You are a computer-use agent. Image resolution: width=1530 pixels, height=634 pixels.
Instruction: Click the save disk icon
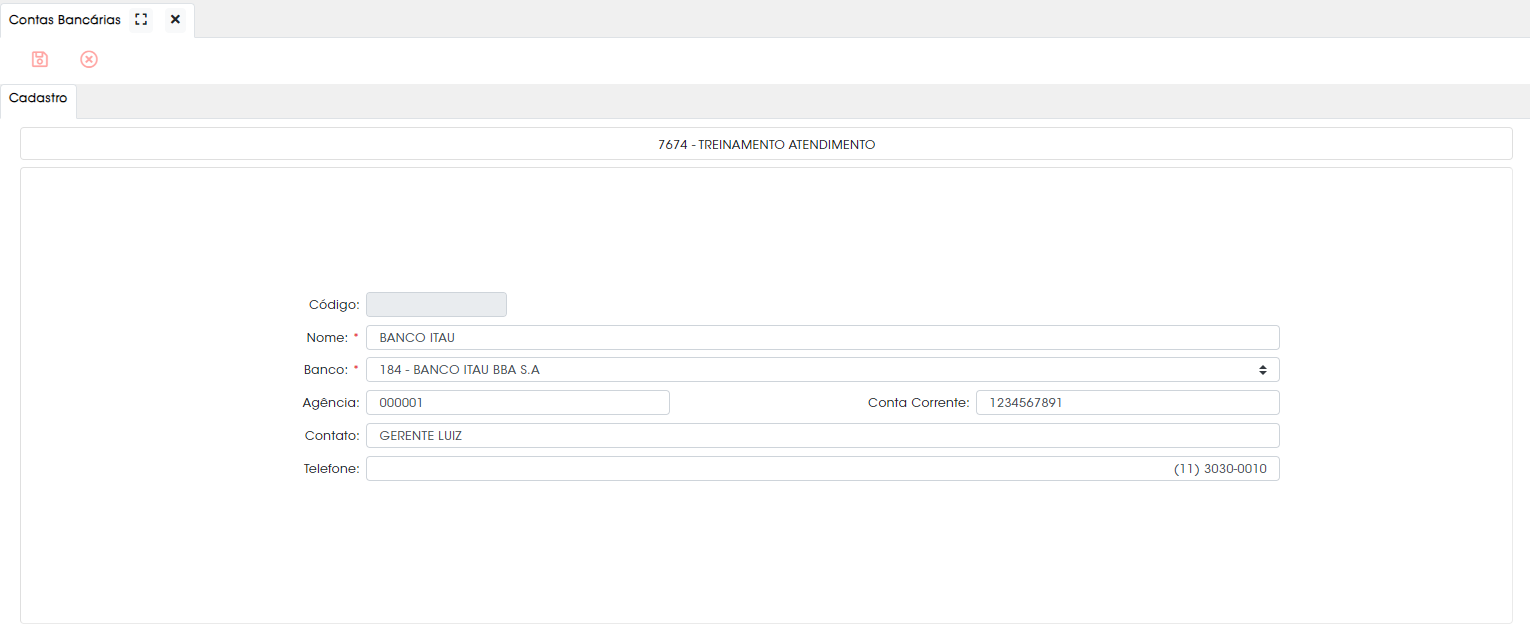(40, 60)
